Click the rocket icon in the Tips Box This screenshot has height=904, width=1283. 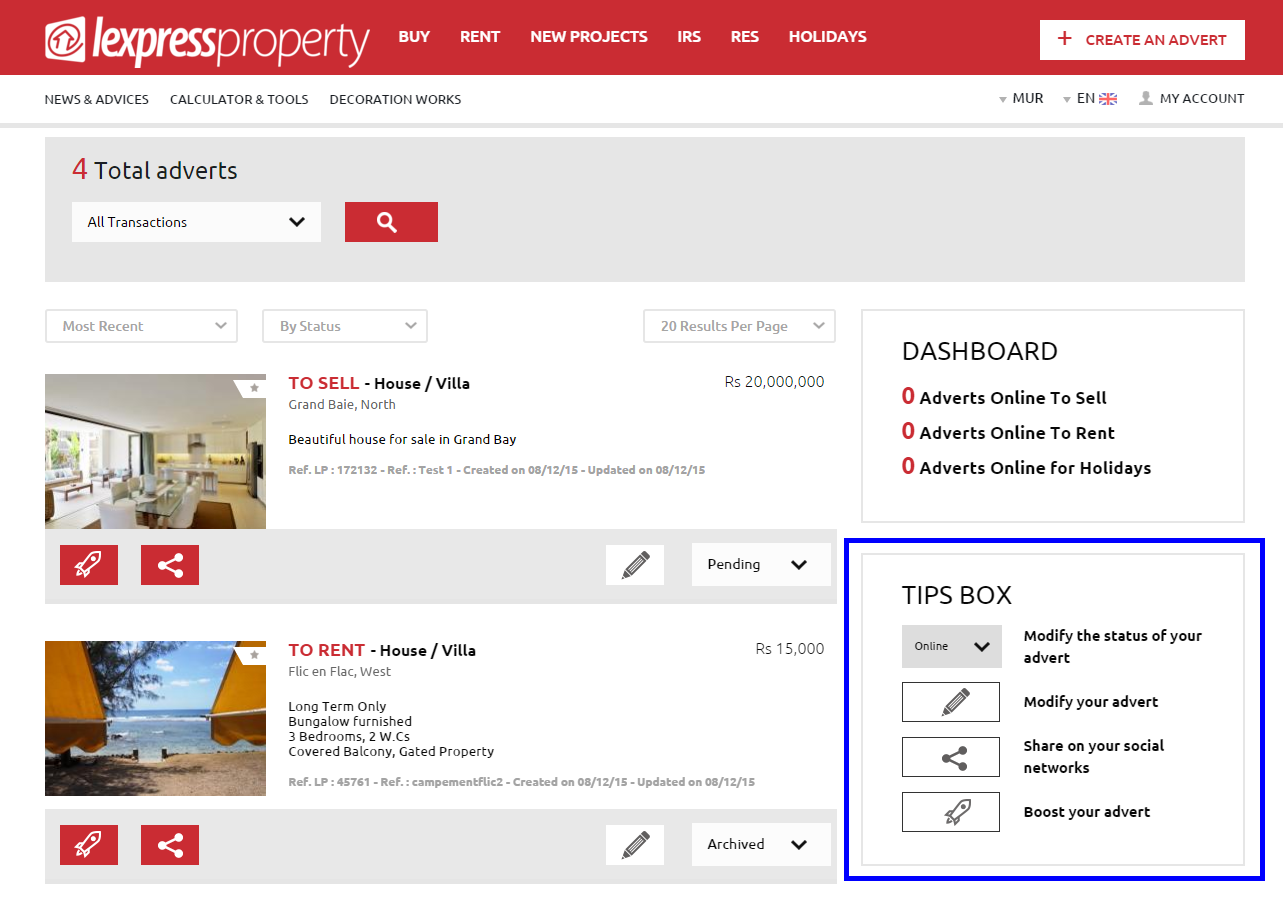coord(951,812)
